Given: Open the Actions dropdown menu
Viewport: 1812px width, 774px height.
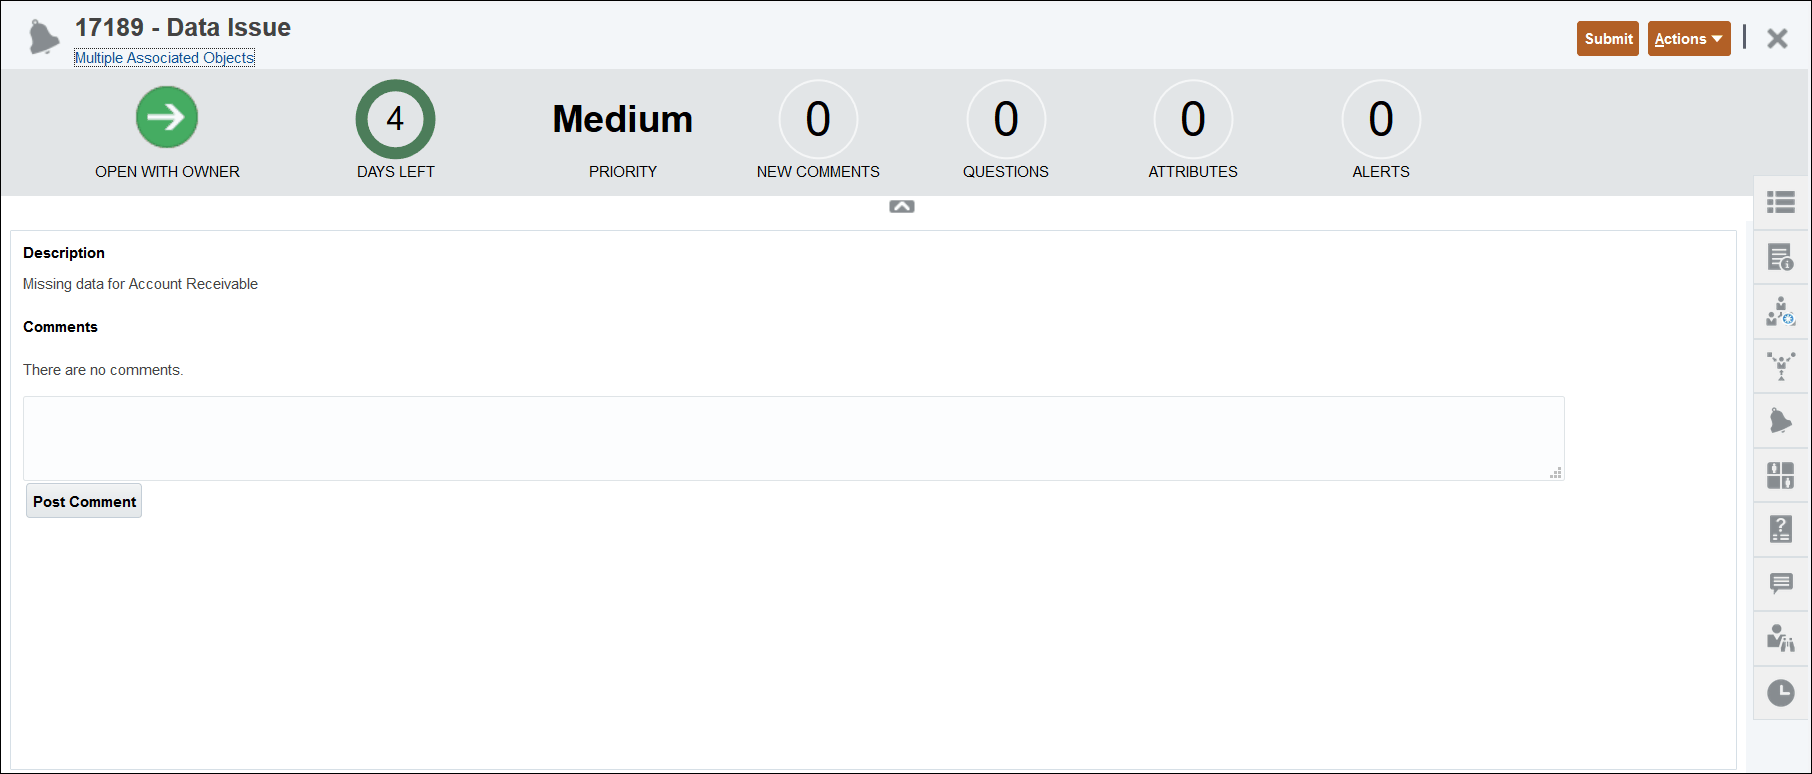Looking at the screenshot, I should (1688, 38).
